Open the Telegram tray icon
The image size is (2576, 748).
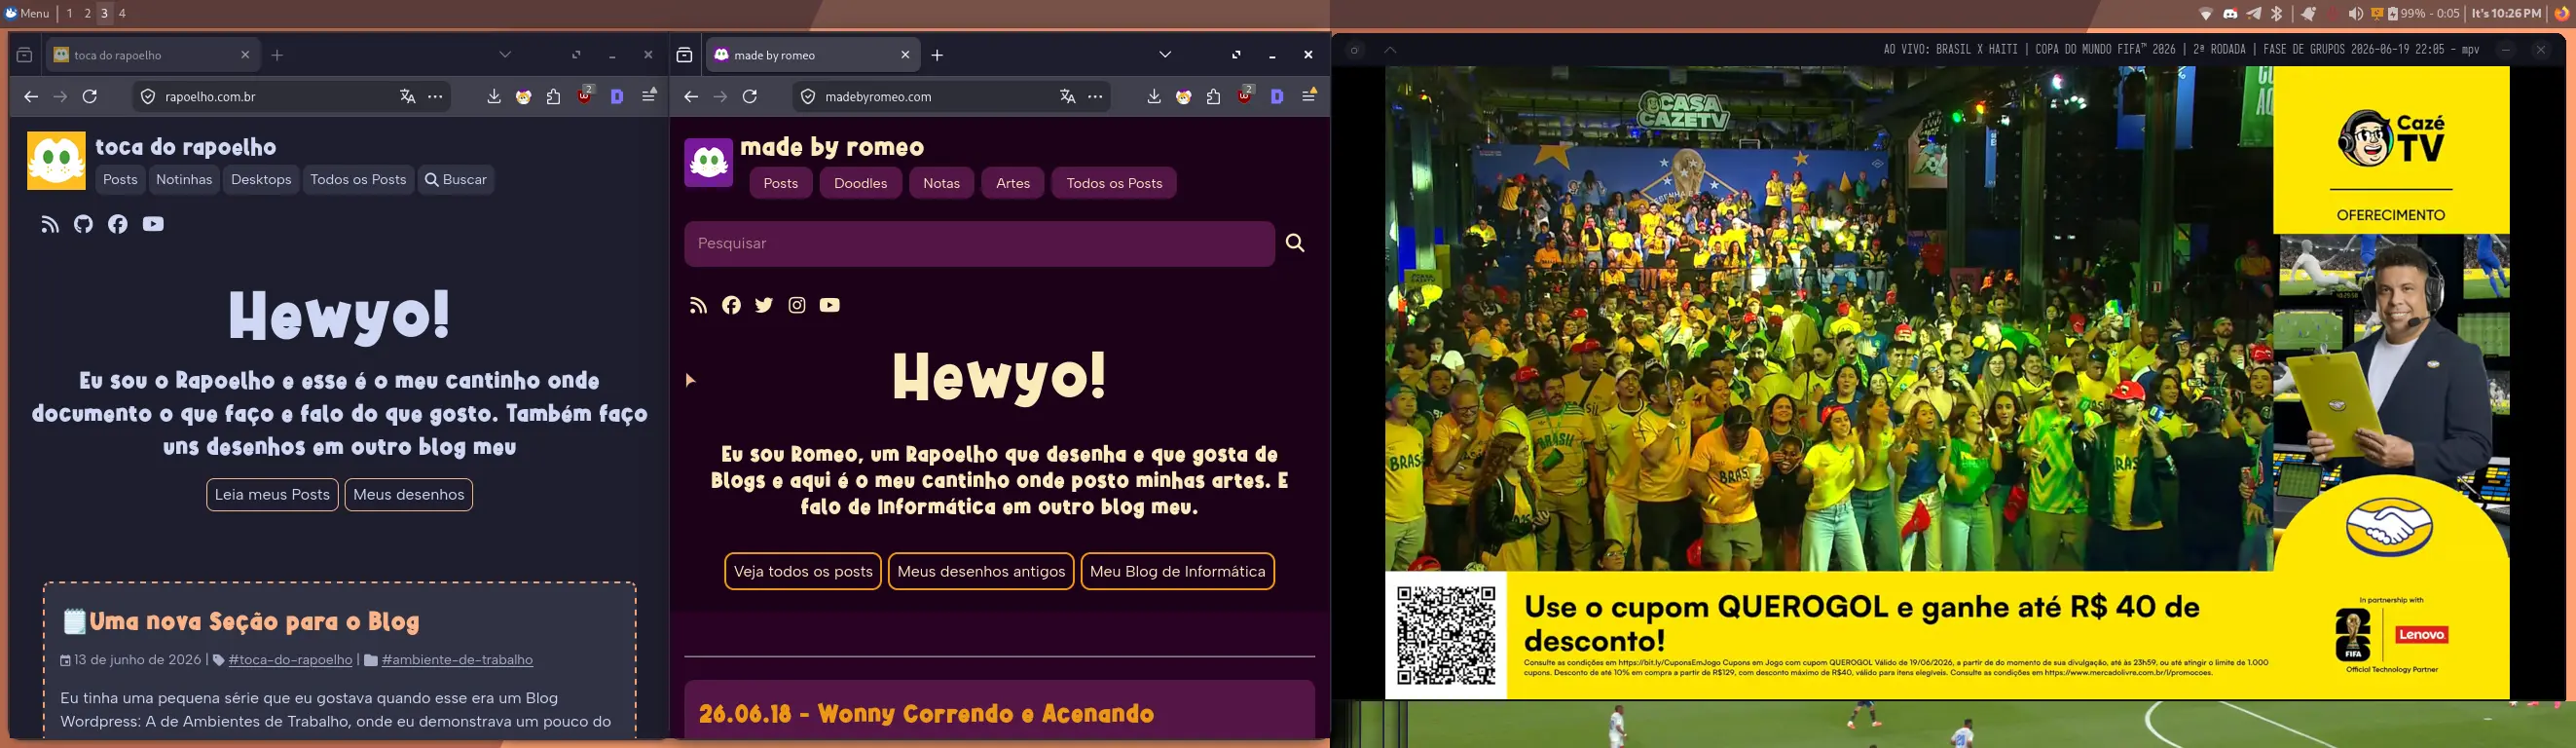(x=2254, y=14)
